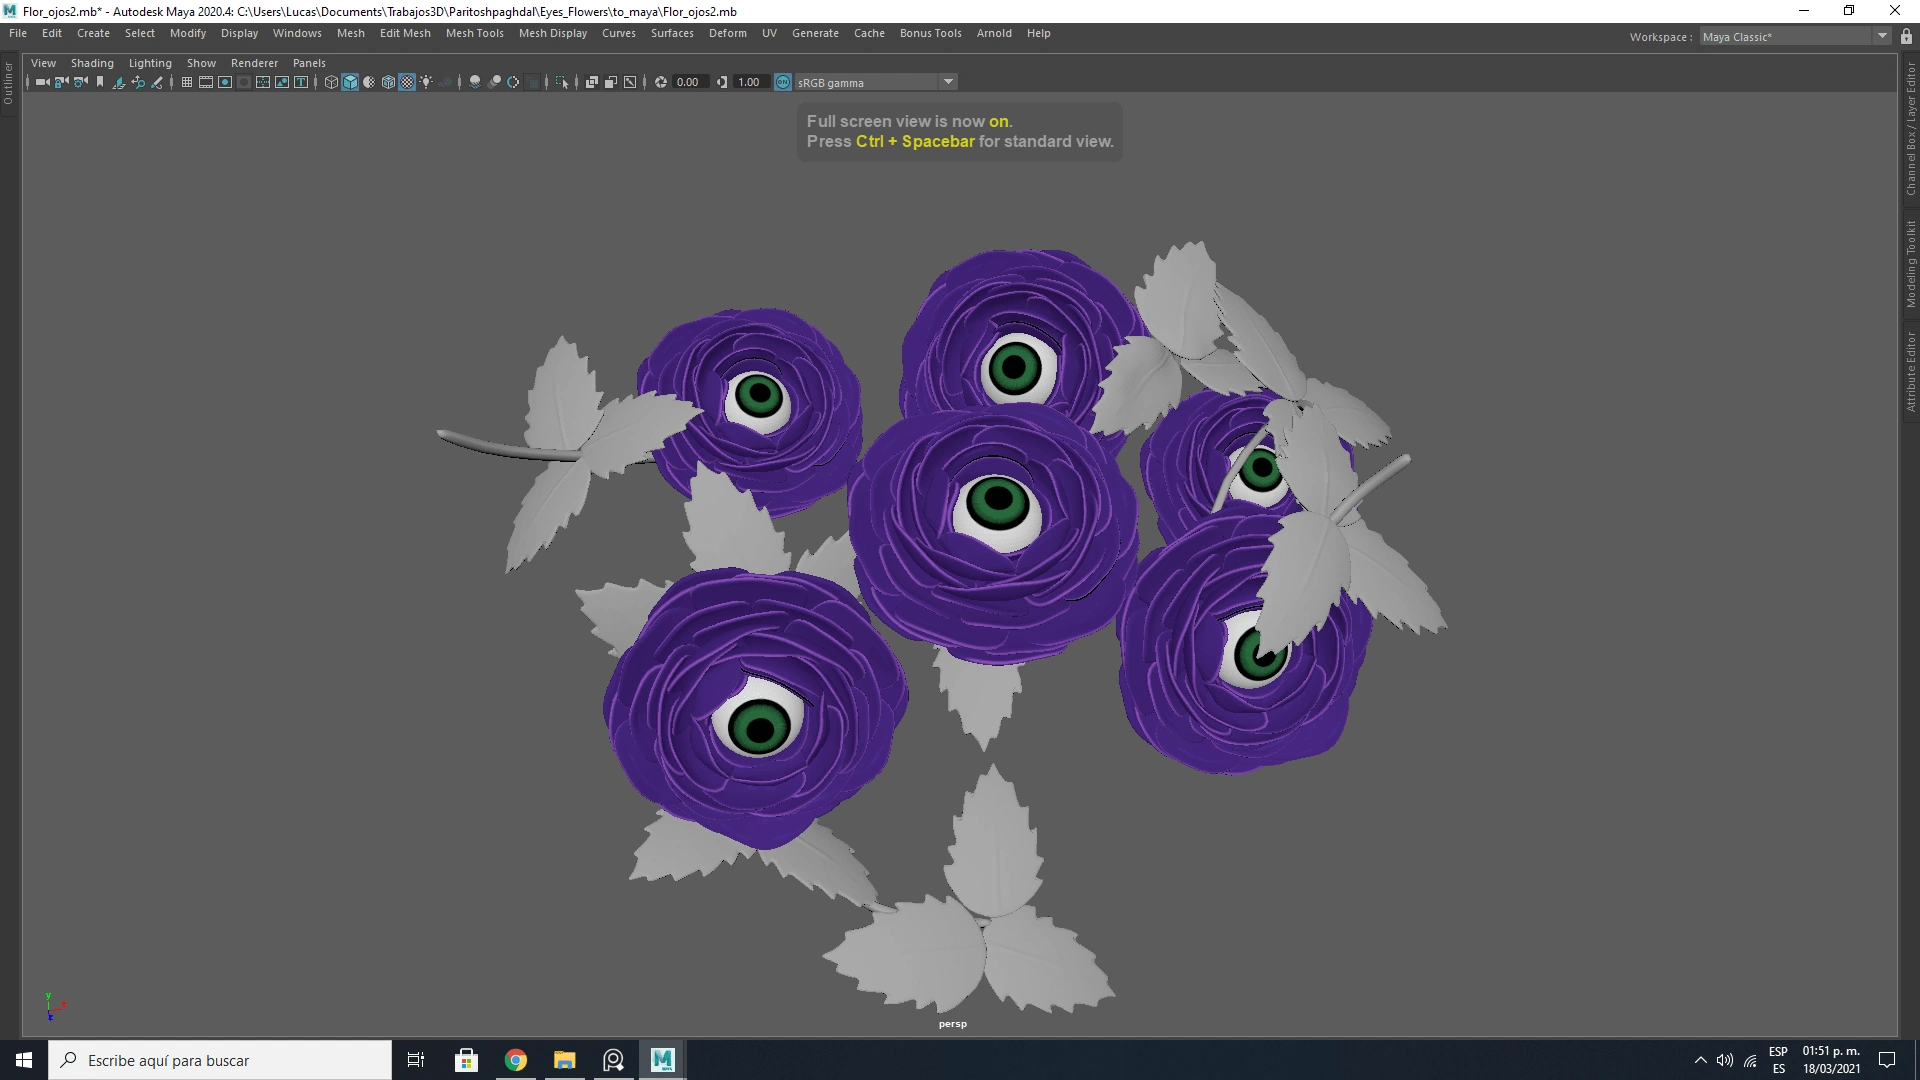This screenshot has height=1080, width=1920.
Task: Click the Exposure reset icon
Action: pyautogui.click(x=660, y=82)
